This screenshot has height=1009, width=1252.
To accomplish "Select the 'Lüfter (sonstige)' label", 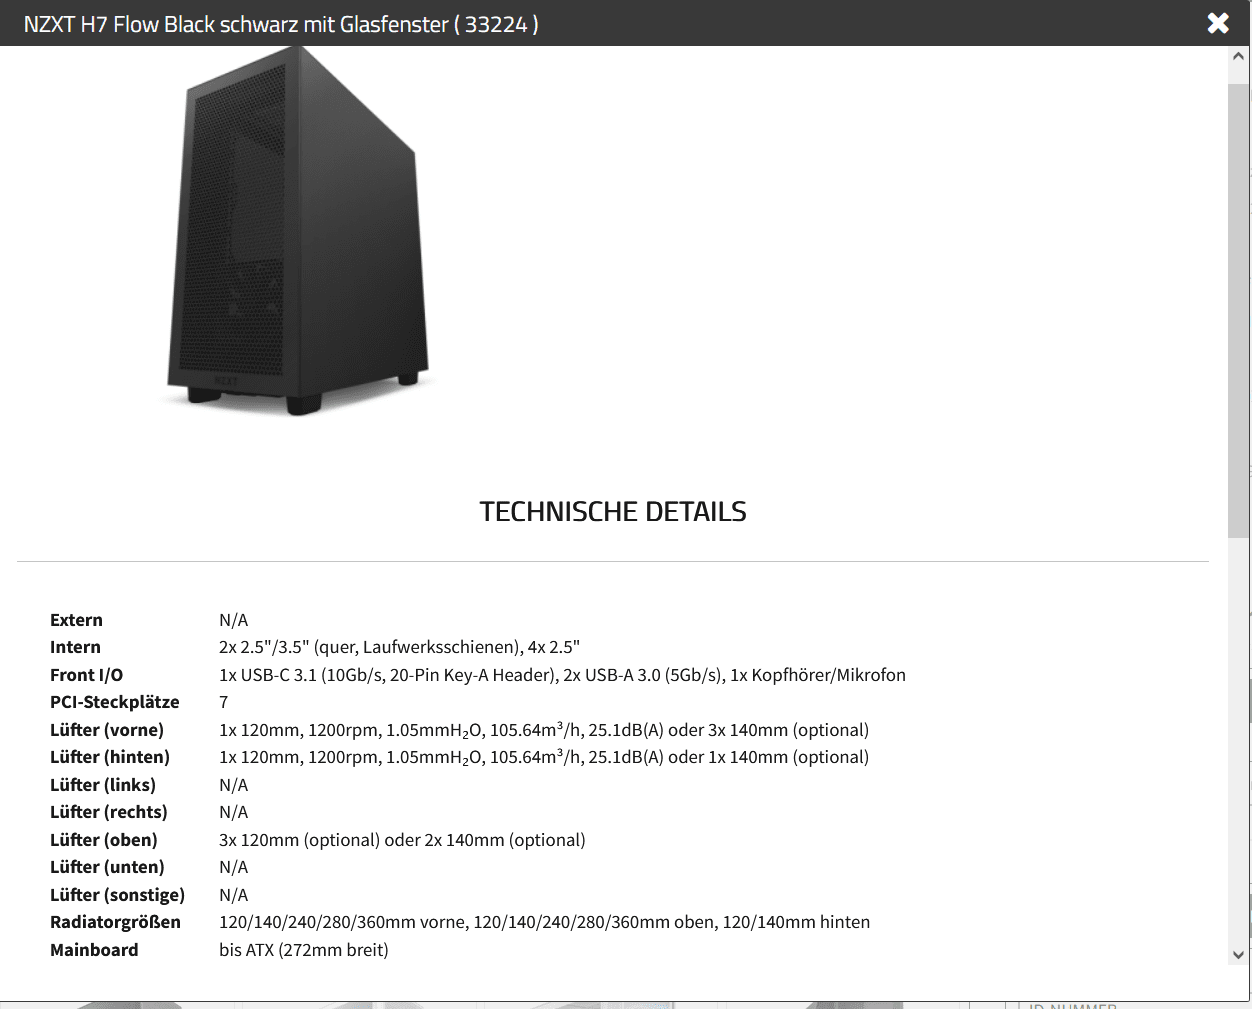I will [x=117, y=895].
